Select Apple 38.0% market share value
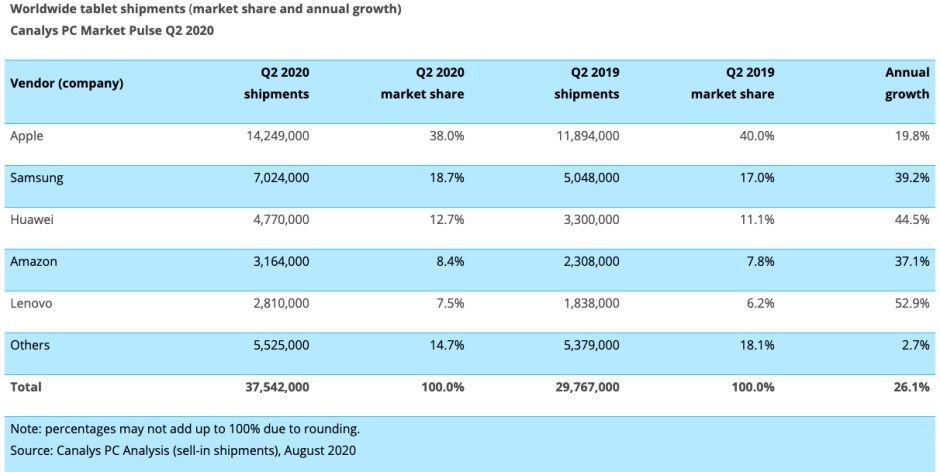The width and height of the screenshot is (940, 472). [x=447, y=136]
